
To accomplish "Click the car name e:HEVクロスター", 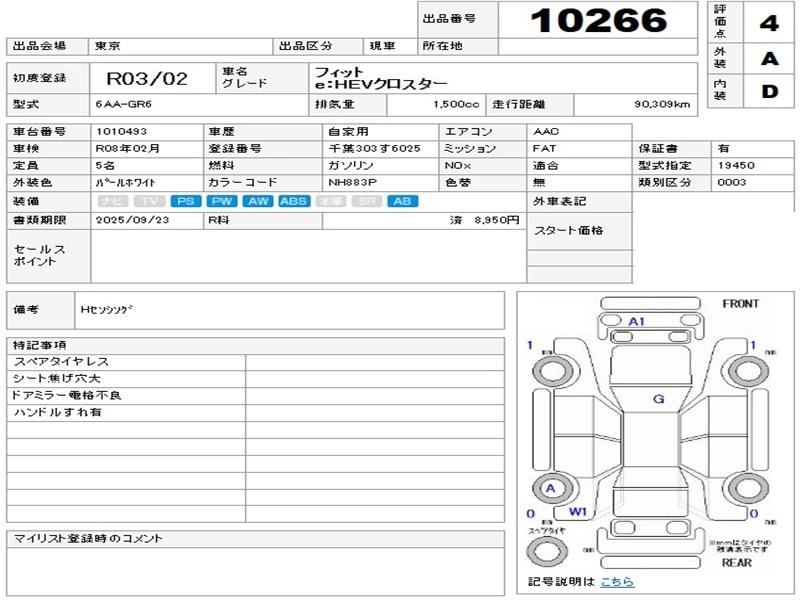I will pyautogui.click(x=381, y=84).
